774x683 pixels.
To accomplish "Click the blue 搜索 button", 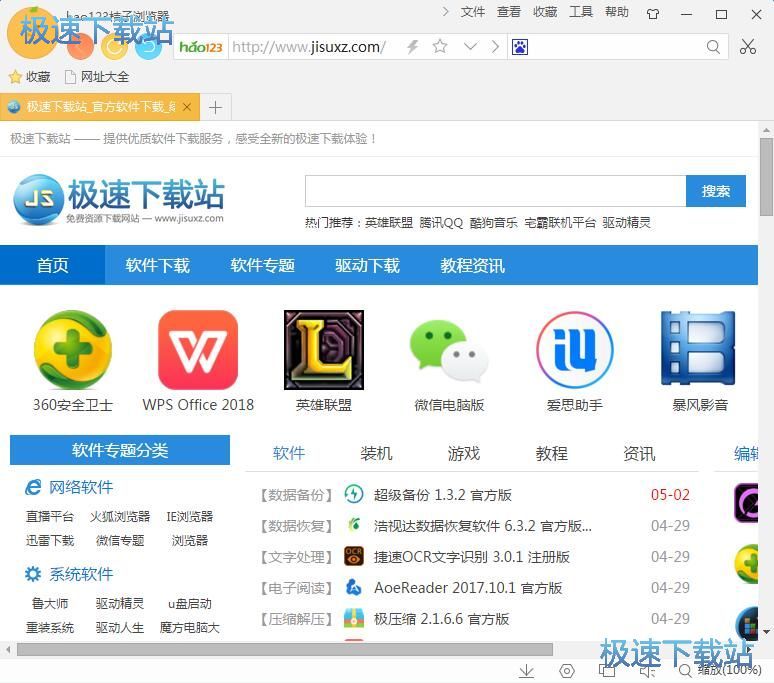I will coord(715,191).
